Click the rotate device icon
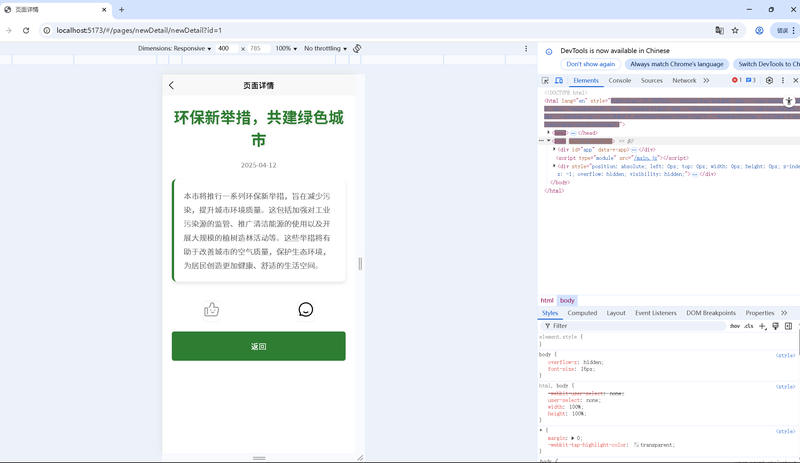Viewport: 800px width, 463px height. [357, 48]
